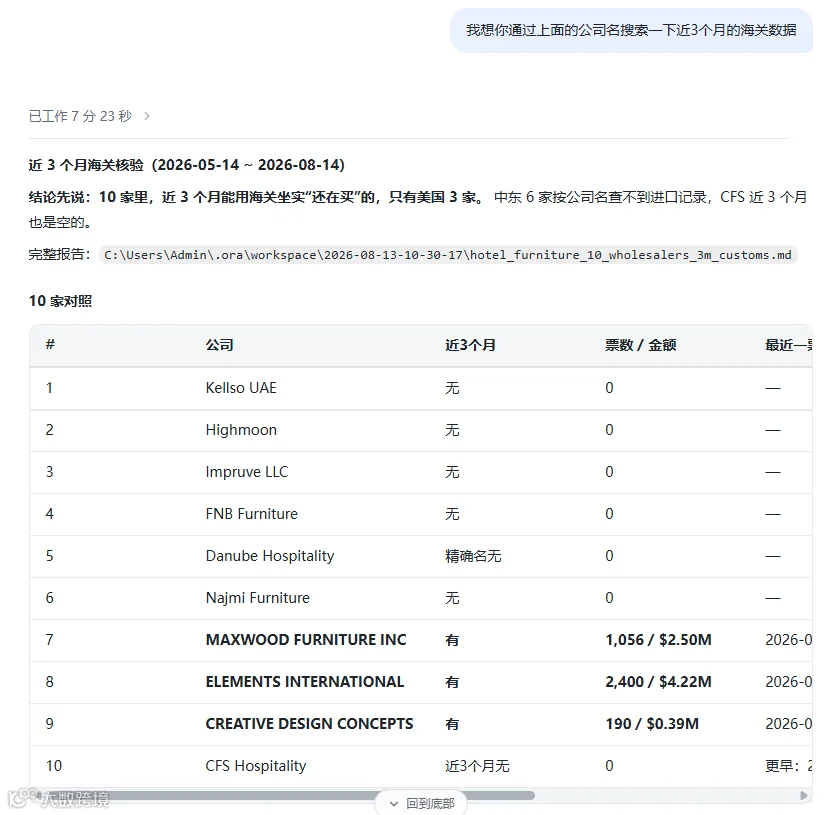Click the '回到底部' button
The height and width of the screenshot is (815, 833).
click(x=421, y=803)
